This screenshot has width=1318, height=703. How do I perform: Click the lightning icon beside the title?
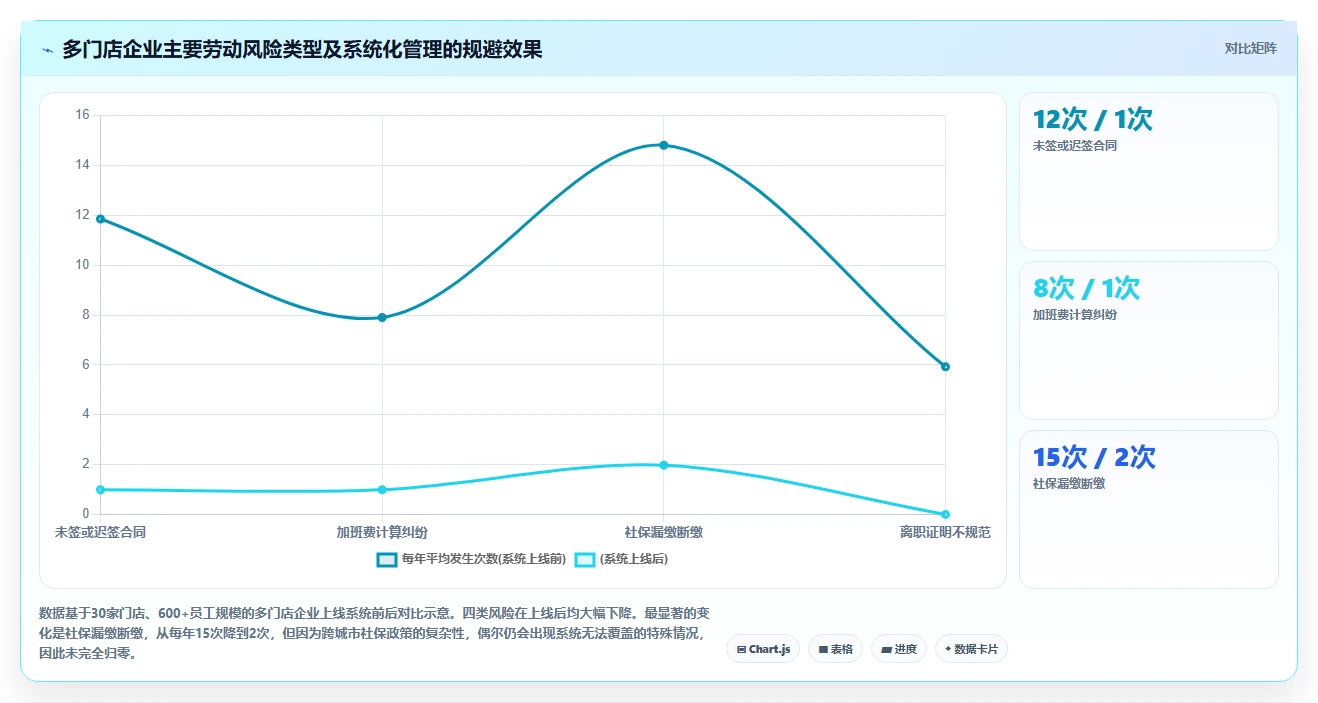(48, 49)
